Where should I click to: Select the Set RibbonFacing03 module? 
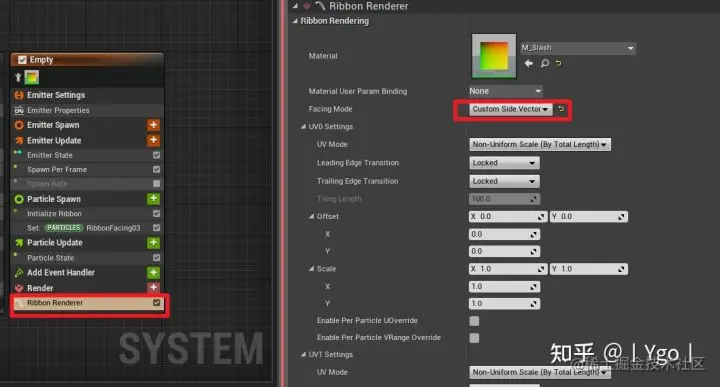[x=87, y=228]
